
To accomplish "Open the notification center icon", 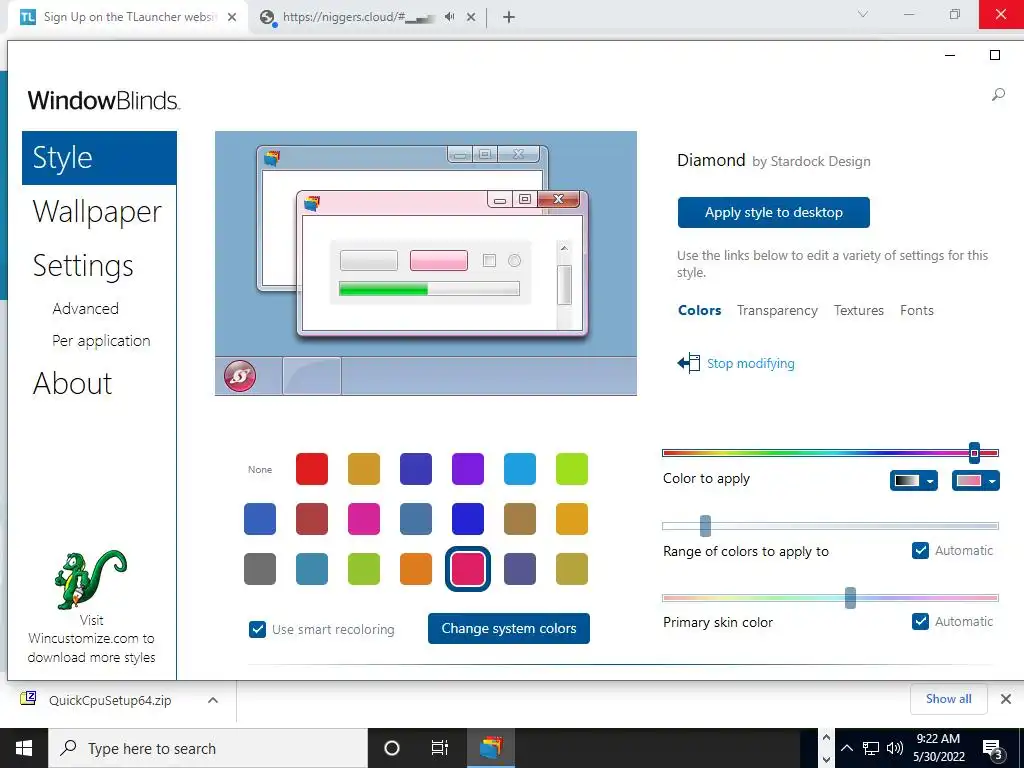I will click(992, 749).
